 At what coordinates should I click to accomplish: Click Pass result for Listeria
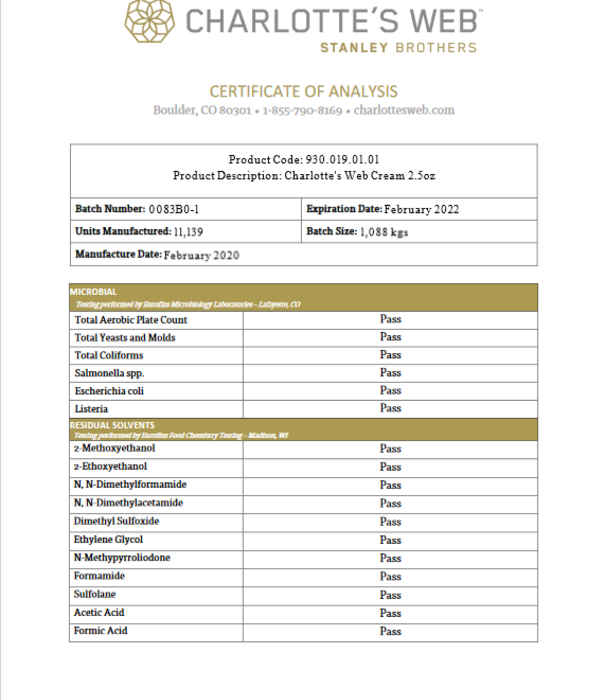(x=391, y=408)
